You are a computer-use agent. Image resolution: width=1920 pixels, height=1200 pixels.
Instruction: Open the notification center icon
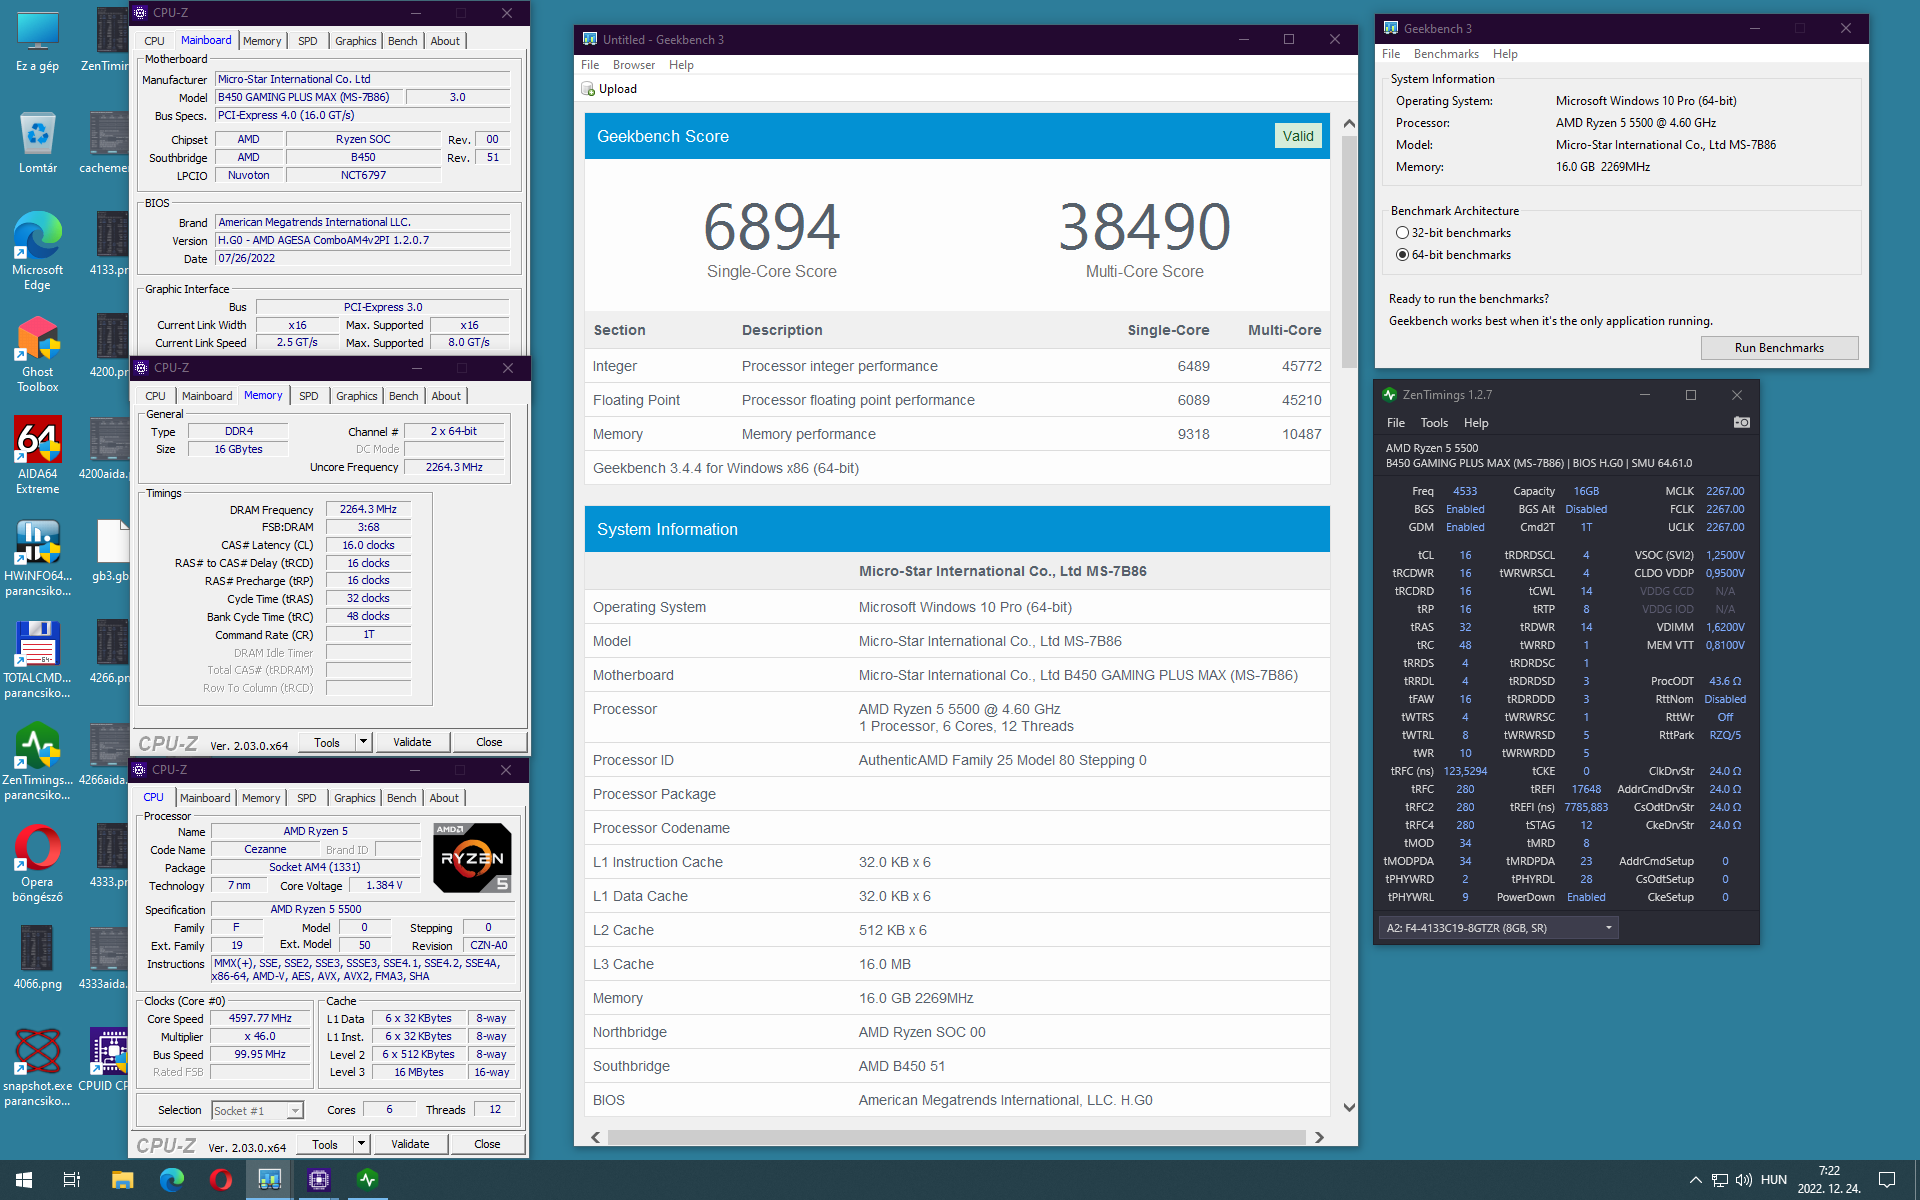pos(1887,1180)
